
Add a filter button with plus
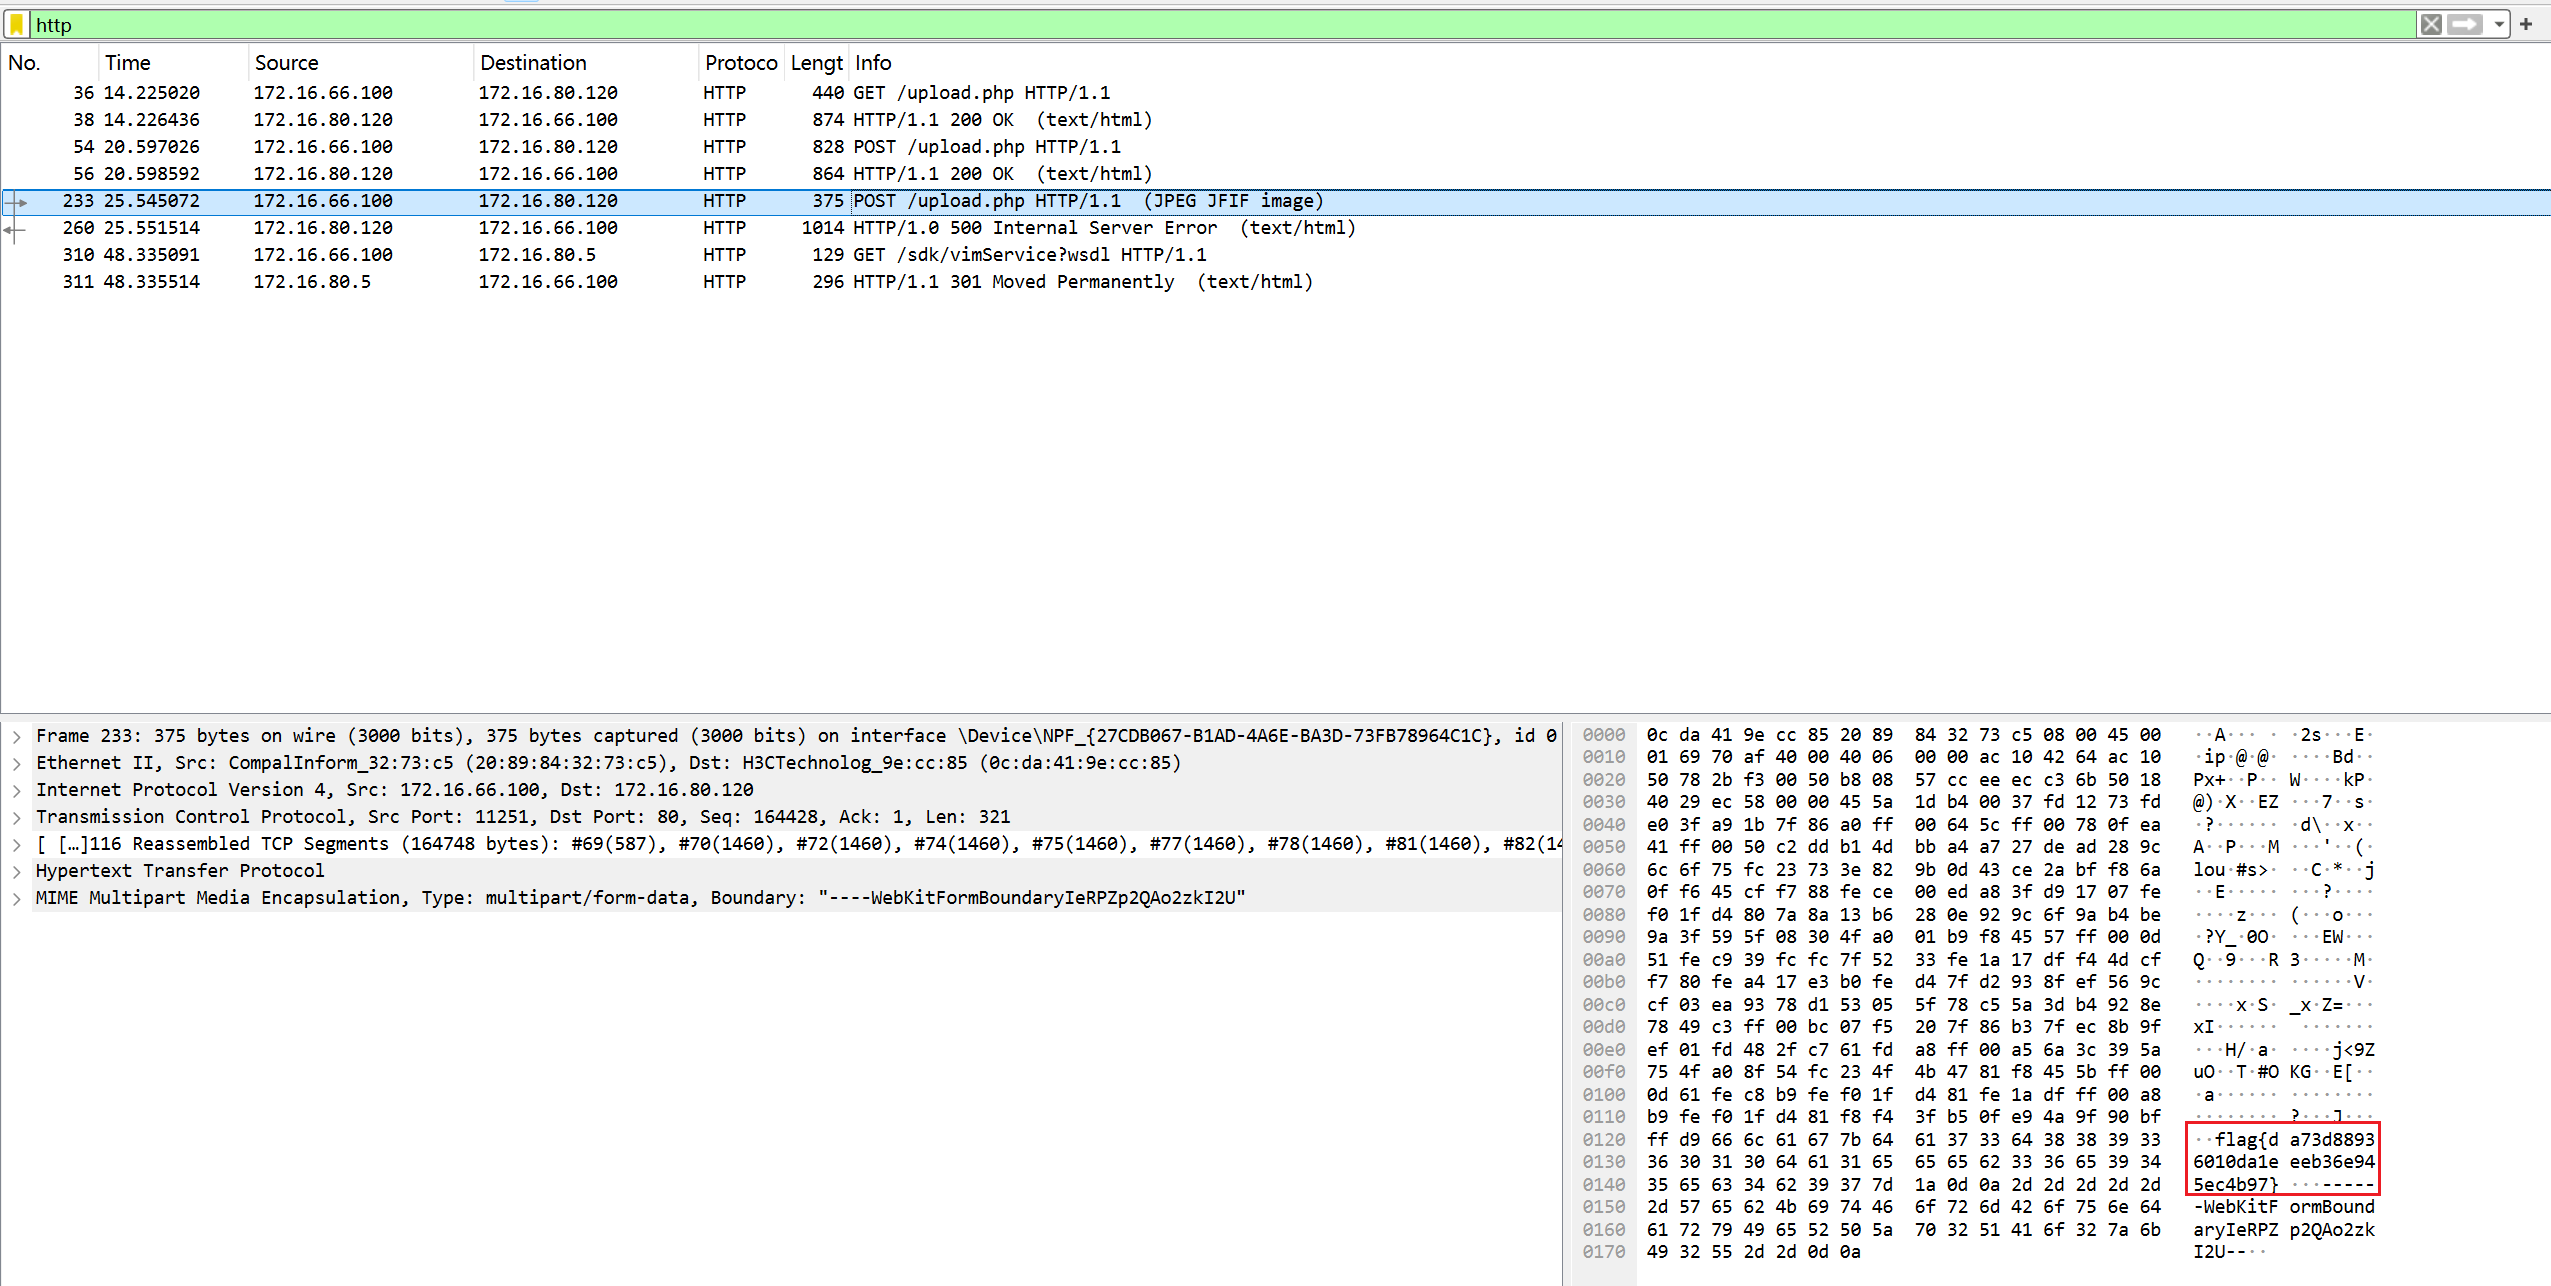coord(2526,24)
